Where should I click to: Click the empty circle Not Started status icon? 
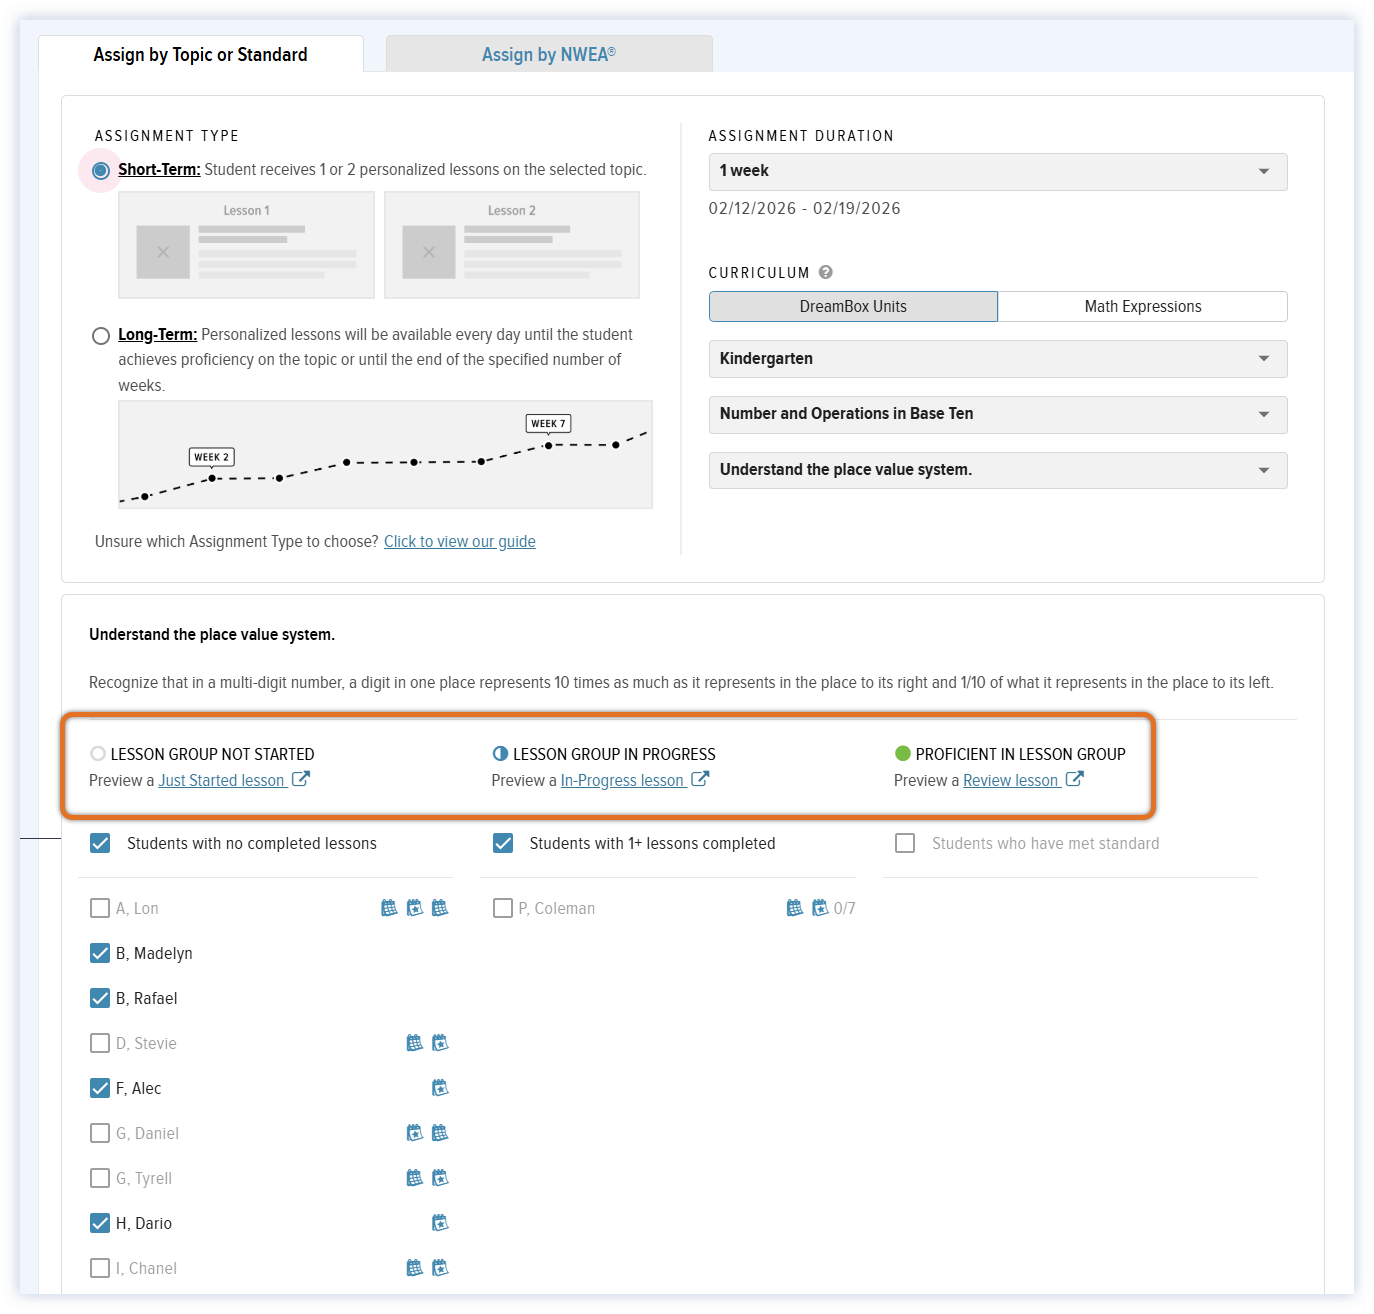[98, 754]
